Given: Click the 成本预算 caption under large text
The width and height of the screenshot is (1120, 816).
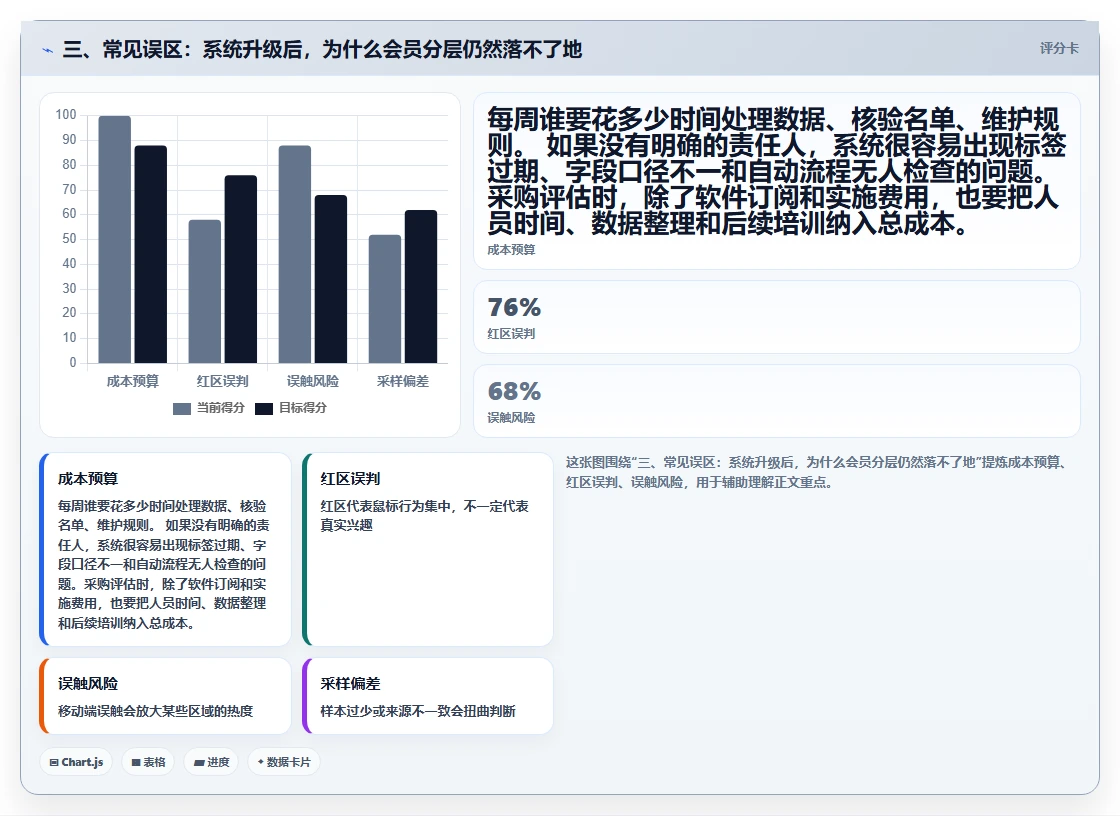Looking at the screenshot, I should (x=511, y=250).
